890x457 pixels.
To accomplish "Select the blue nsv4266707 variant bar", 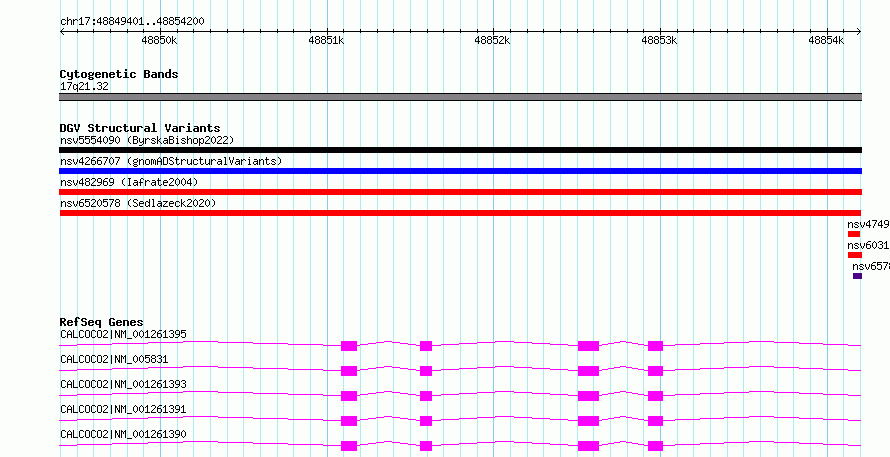I will pyautogui.click(x=460, y=171).
